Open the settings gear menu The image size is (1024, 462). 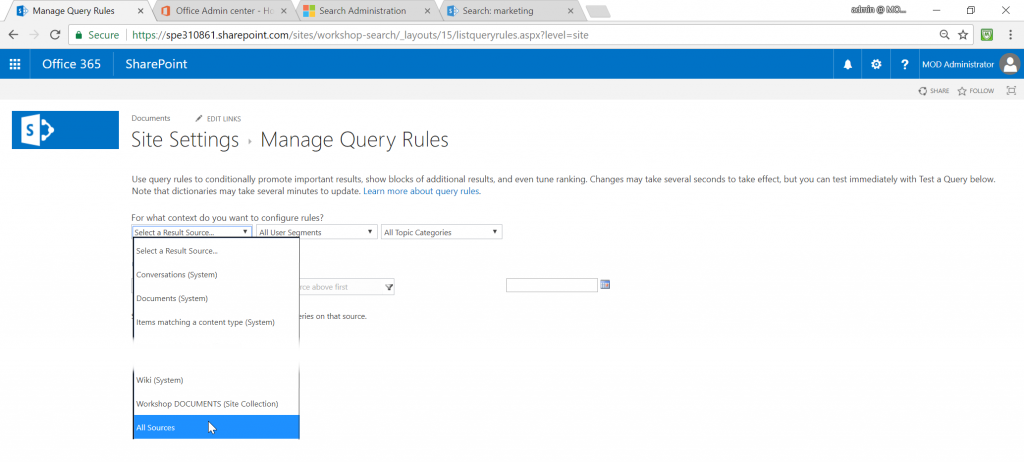click(x=876, y=64)
